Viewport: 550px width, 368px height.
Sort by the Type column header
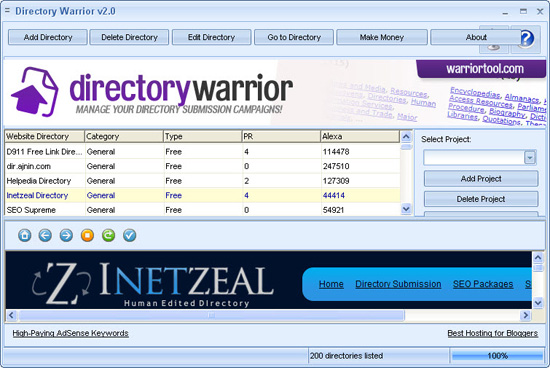[203, 136]
